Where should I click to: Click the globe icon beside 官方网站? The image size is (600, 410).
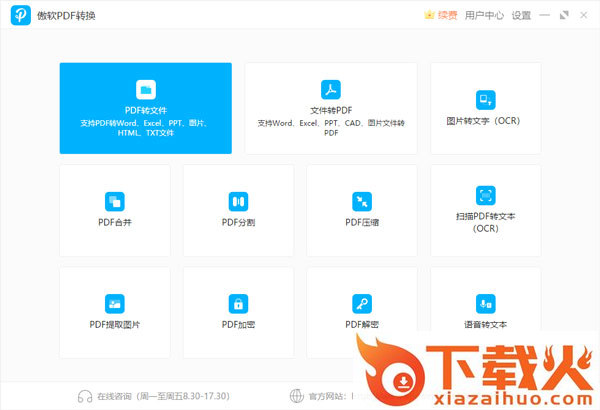click(x=297, y=396)
